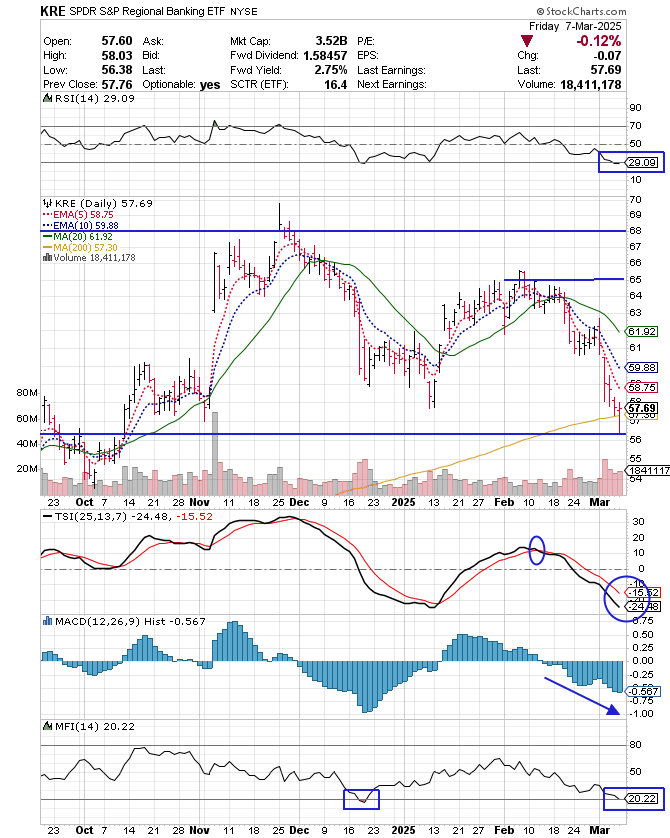Viewport: 670px width, 838px height.
Task: Click the SPDR S&P Regional Banking ETF name
Action: click(x=147, y=11)
